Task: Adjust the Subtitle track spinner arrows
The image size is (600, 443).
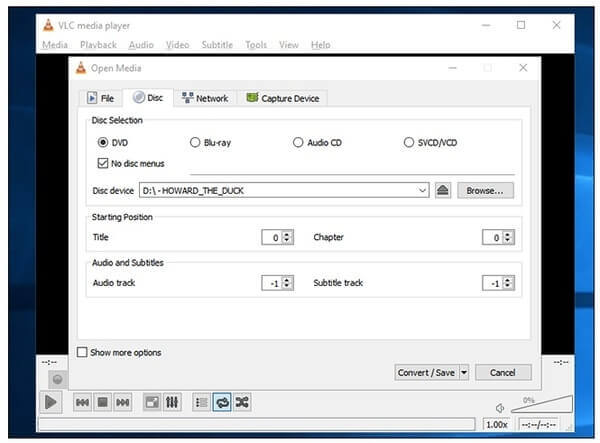Action: pyautogui.click(x=508, y=283)
